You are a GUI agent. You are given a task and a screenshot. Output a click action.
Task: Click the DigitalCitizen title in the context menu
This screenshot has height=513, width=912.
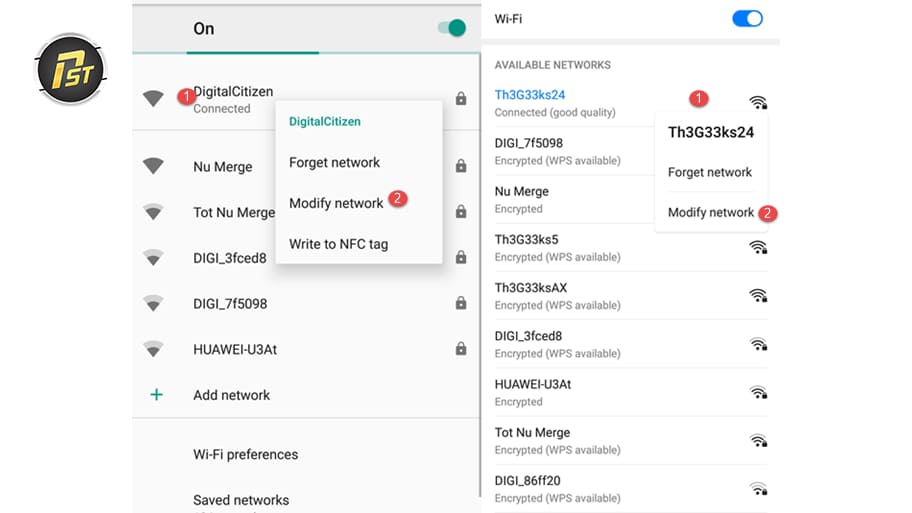tap(325, 122)
